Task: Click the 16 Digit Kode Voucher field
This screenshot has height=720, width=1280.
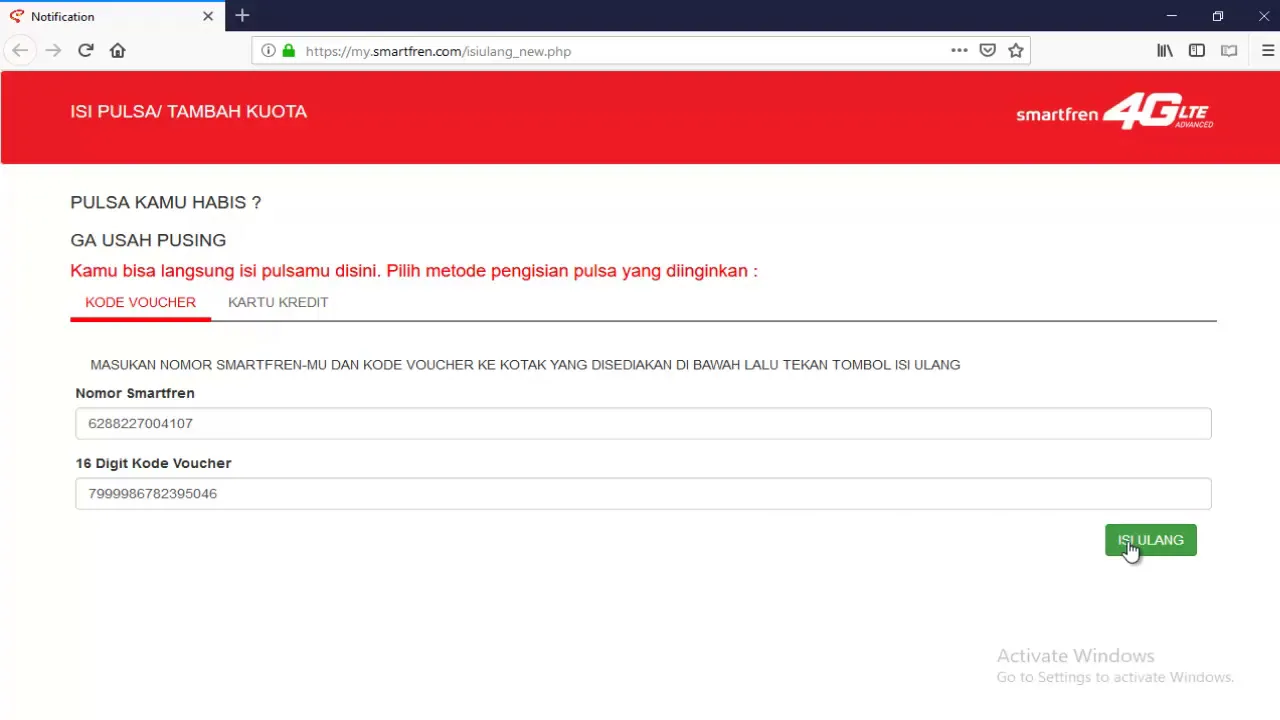Action: tap(643, 493)
